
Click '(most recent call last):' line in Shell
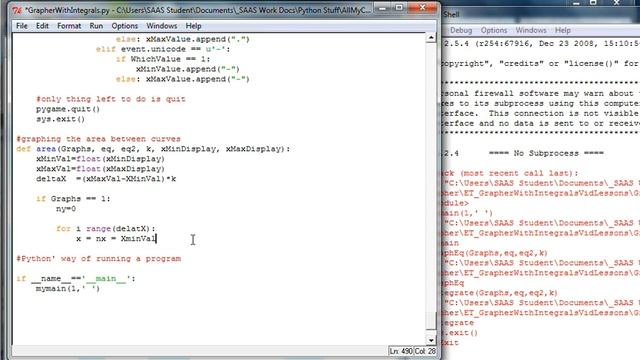519,173
